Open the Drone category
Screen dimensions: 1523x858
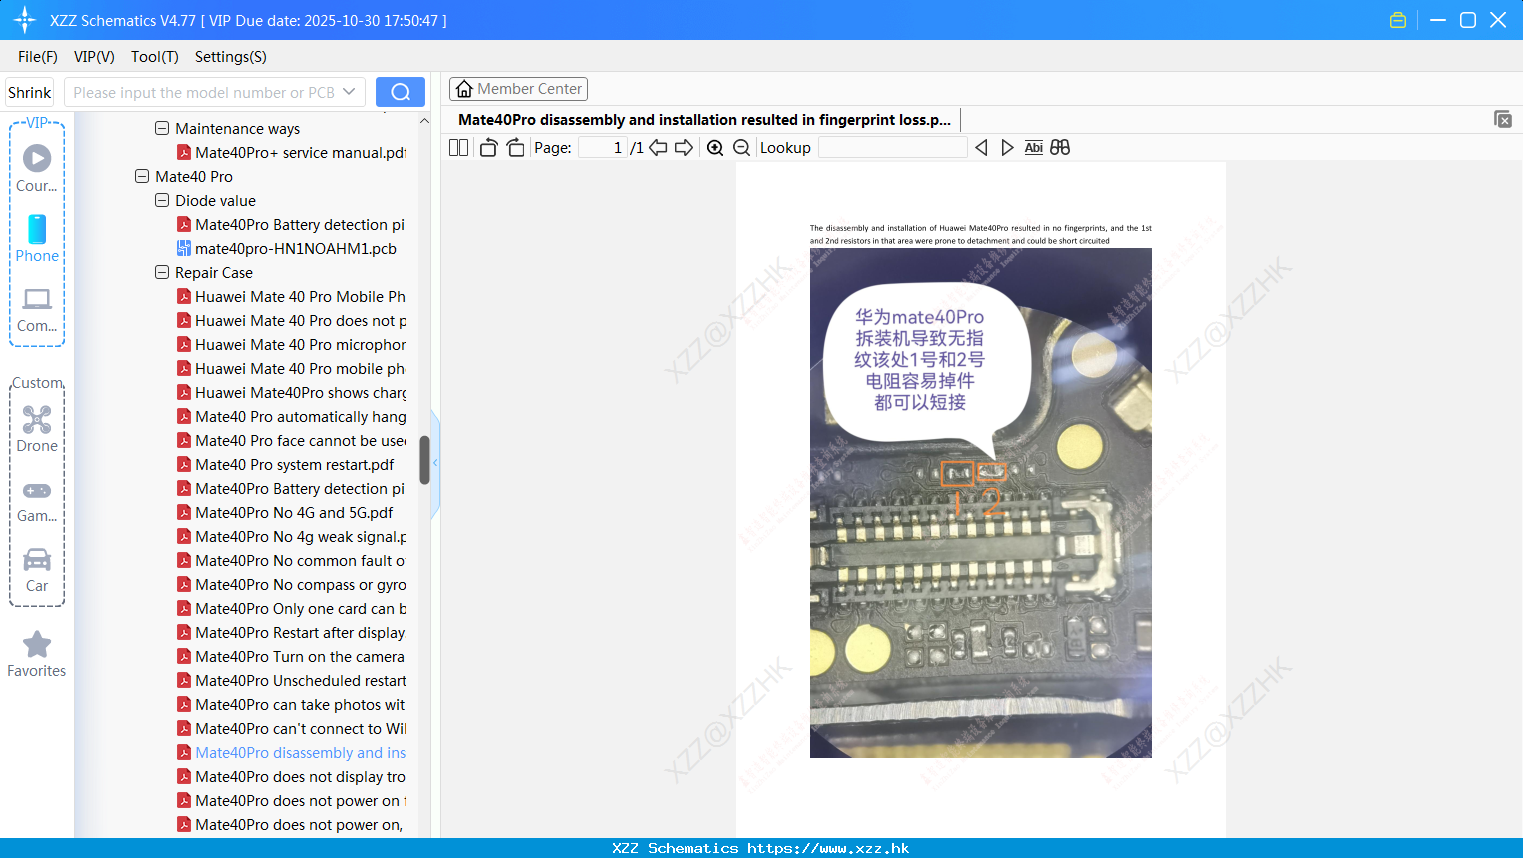click(x=37, y=429)
